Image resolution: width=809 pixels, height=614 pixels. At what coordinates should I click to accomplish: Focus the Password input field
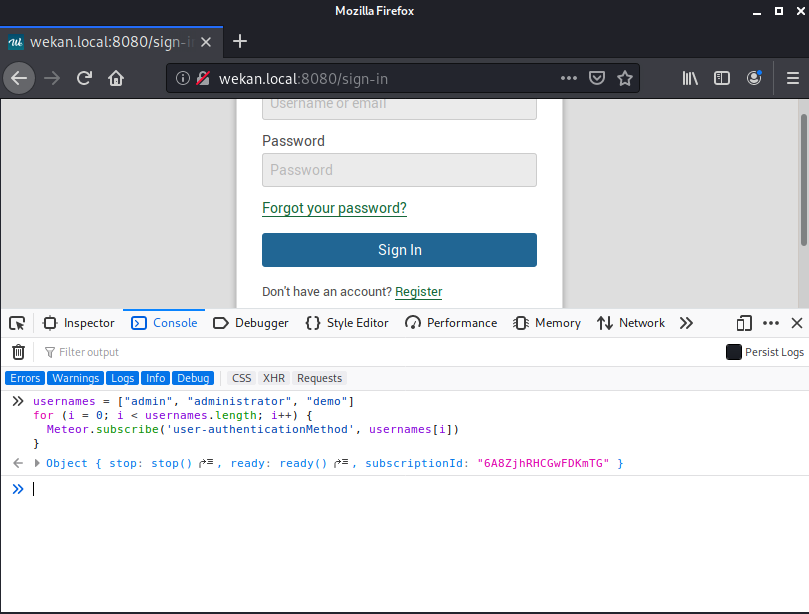398,170
